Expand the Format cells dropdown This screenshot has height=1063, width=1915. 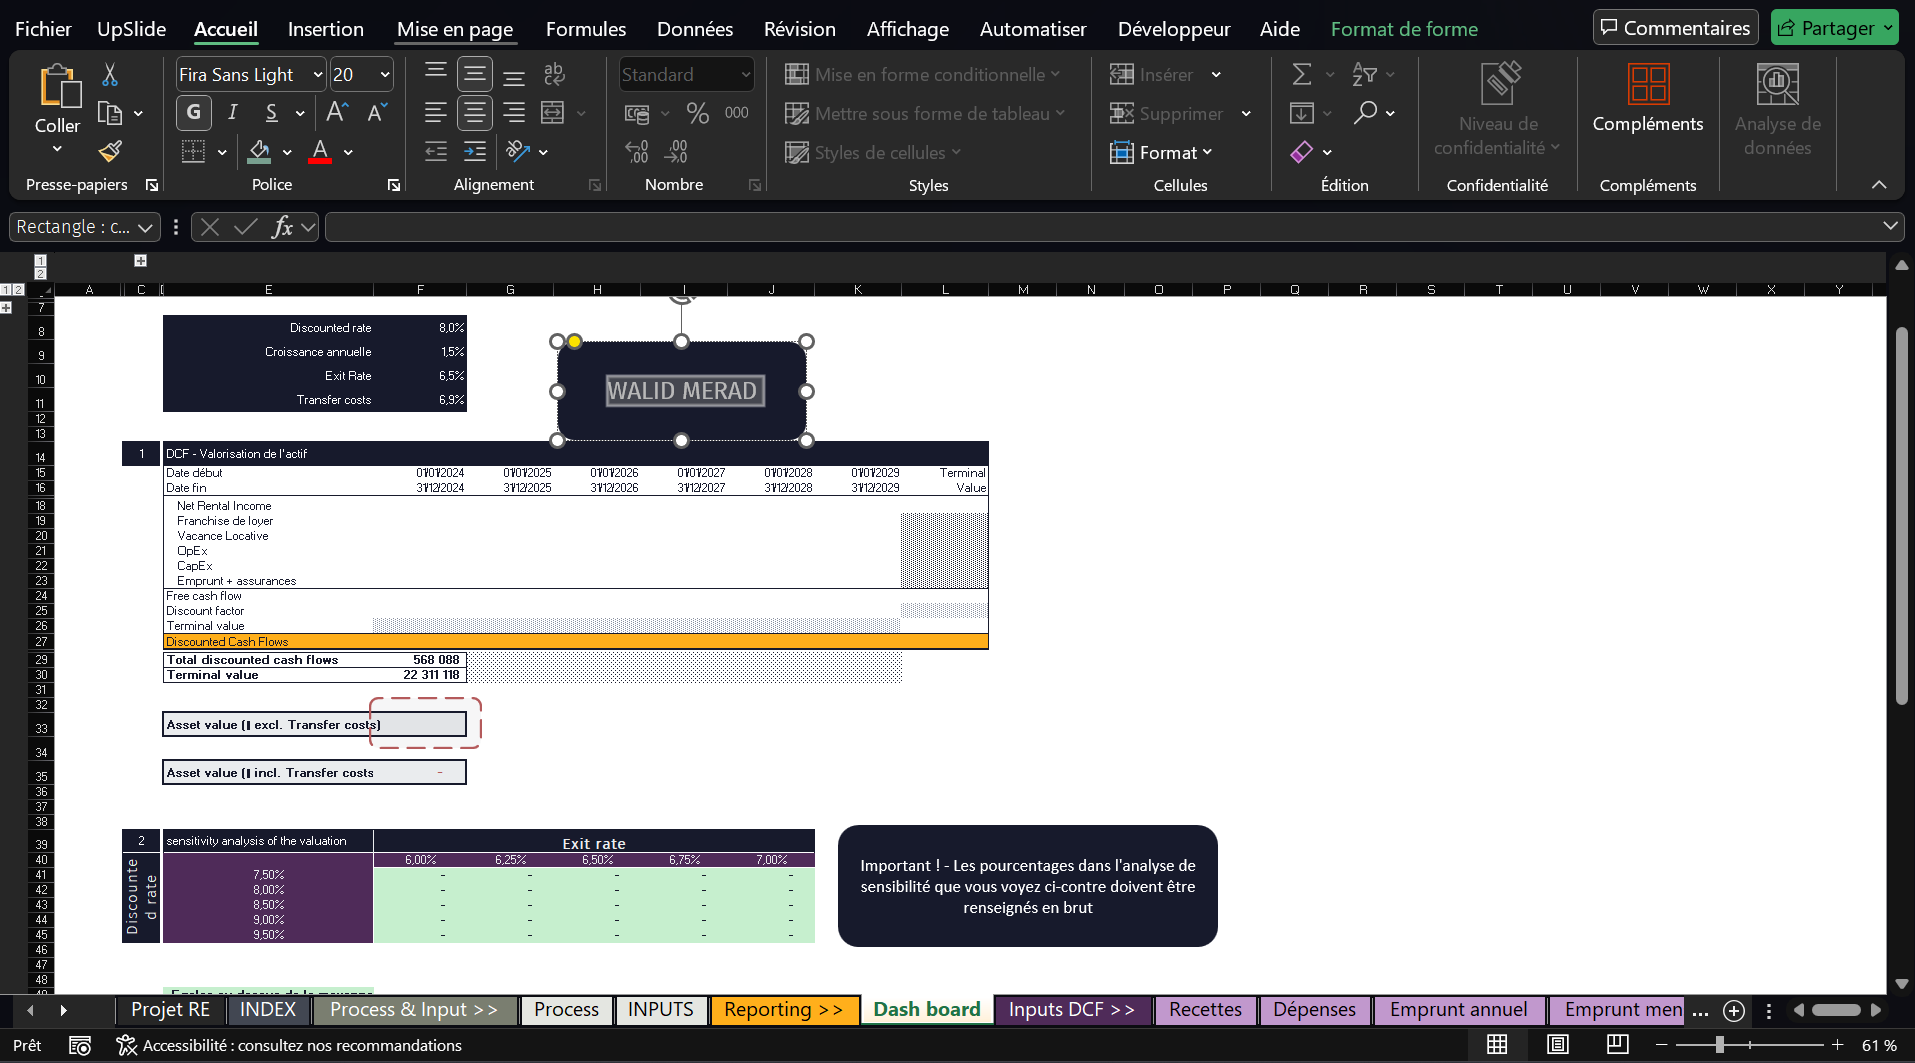click(1161, 153)
